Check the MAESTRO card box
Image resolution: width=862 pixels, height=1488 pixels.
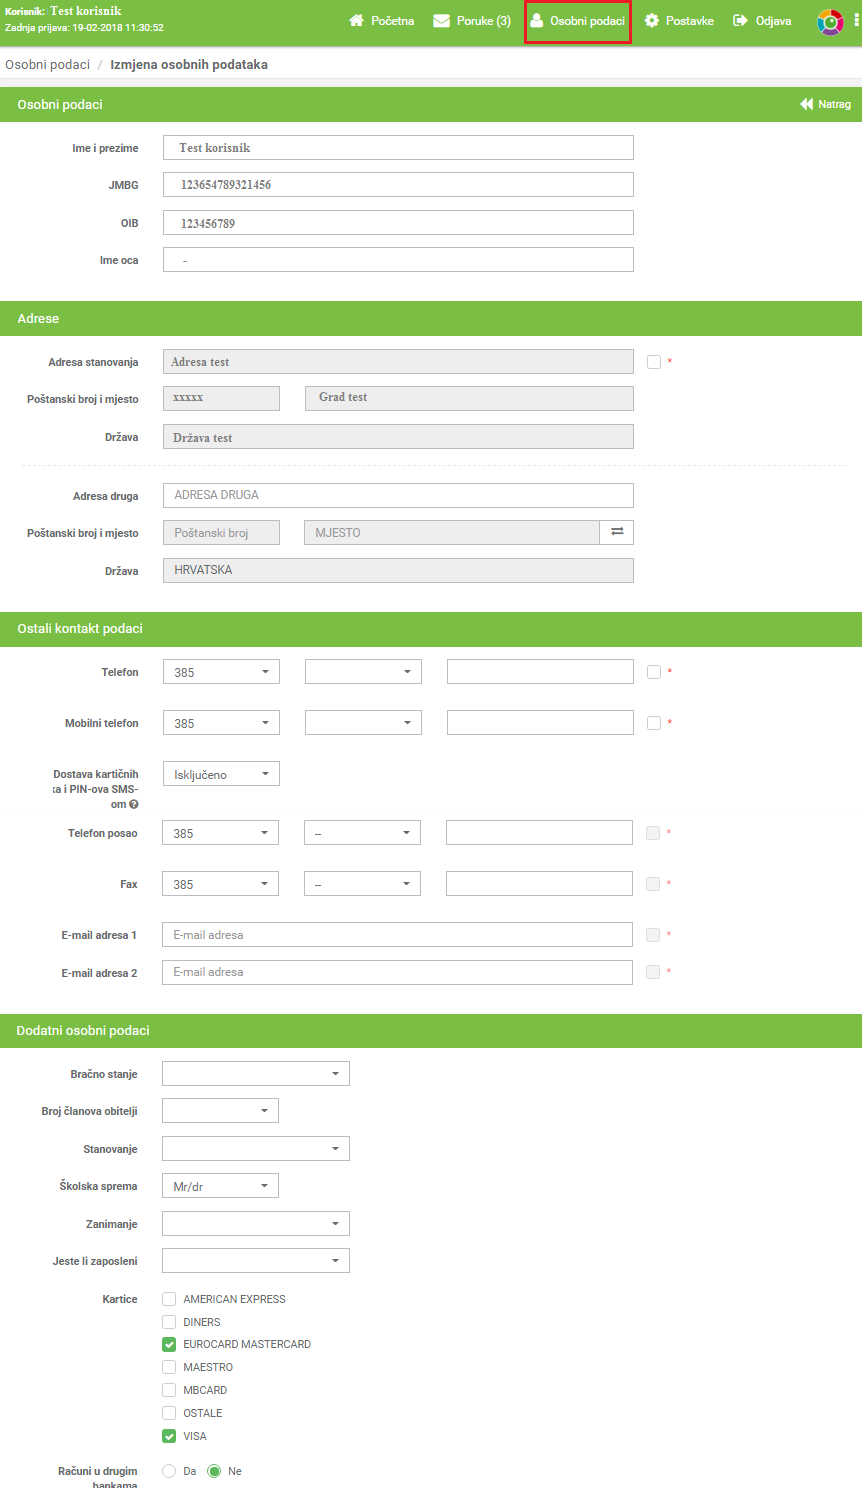(x=169, y=1367)
